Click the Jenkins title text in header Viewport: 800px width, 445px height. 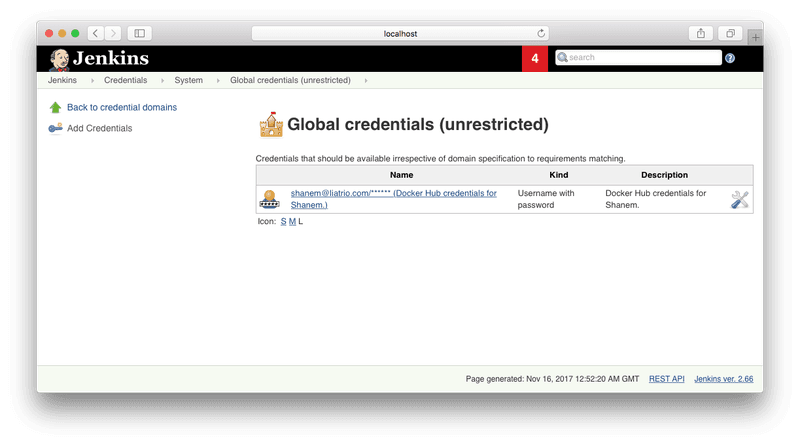pyautogui.click(x=111, y=58)
